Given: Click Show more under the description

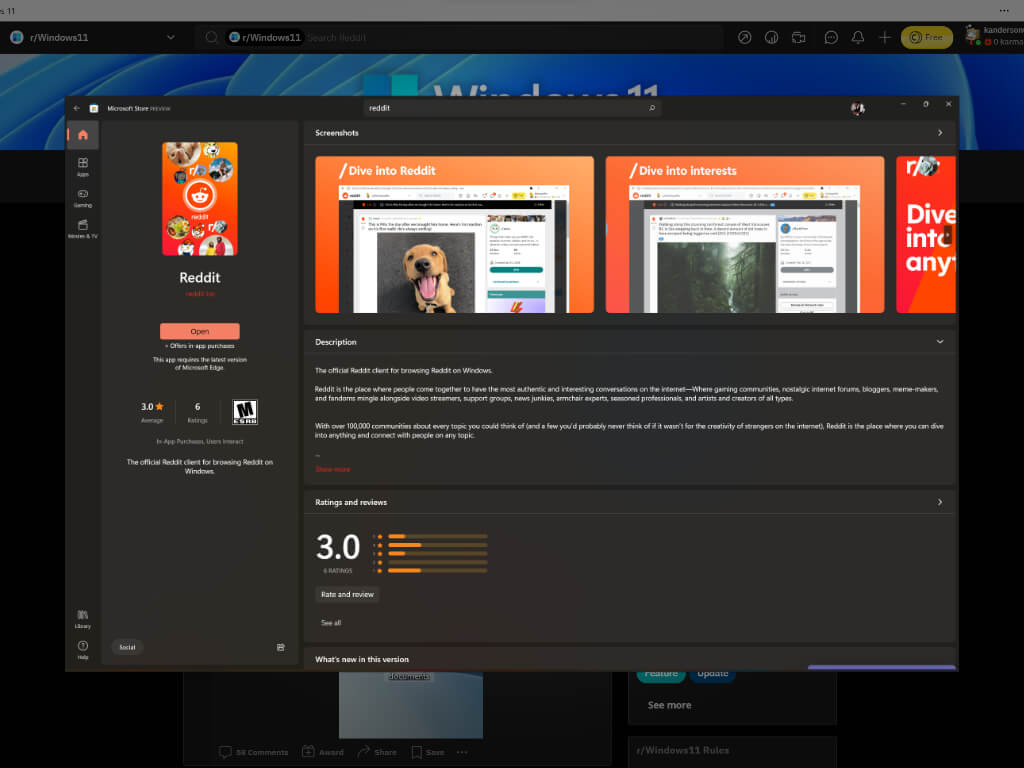Looking at the screenshot, I should [x=333, y=469].
